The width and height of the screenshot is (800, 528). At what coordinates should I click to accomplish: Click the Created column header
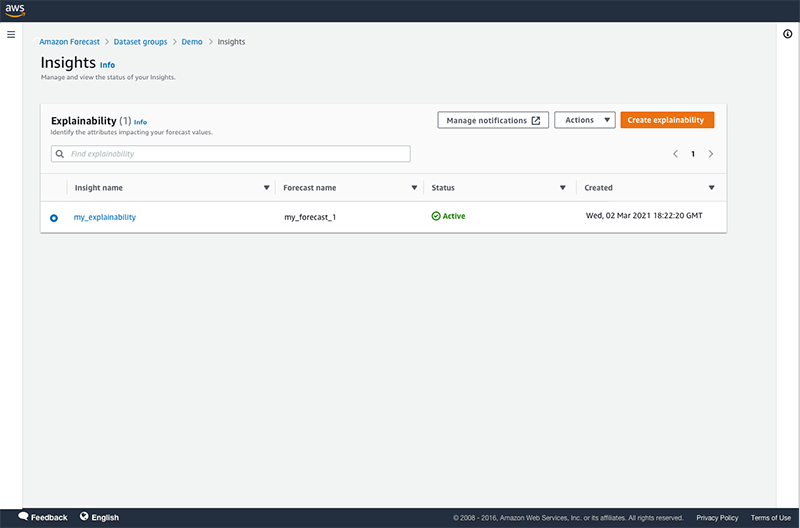pyautogui.click(x=598, y=188)
